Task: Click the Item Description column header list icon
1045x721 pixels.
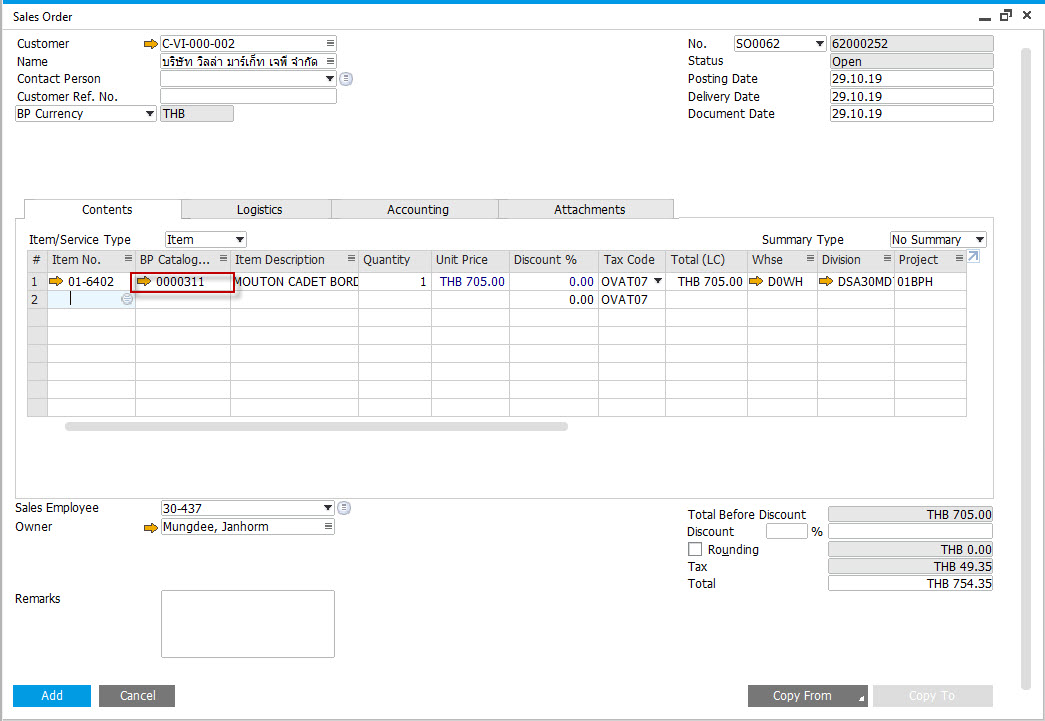Action: point(351,259)
